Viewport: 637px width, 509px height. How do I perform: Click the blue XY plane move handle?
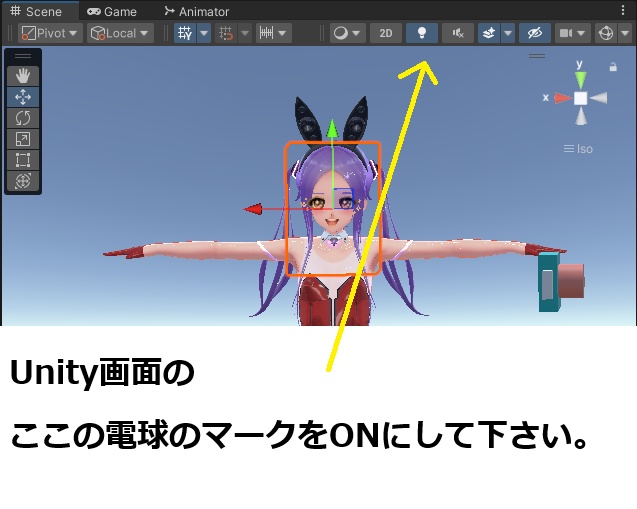click(343, 198)
